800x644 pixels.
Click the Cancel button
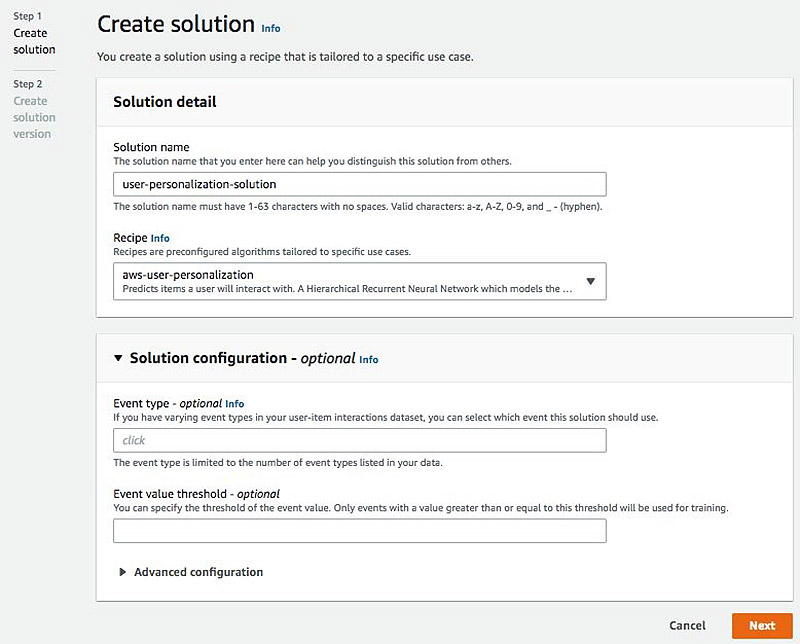click(x=687, y=626)
